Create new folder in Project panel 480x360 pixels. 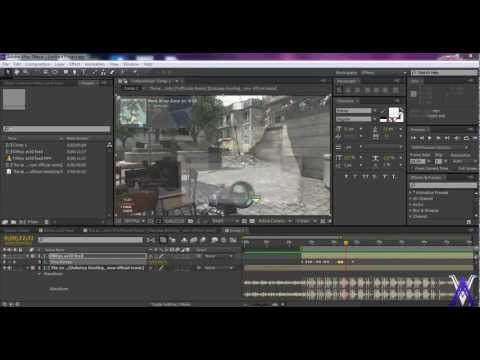(x=13, y=222)
